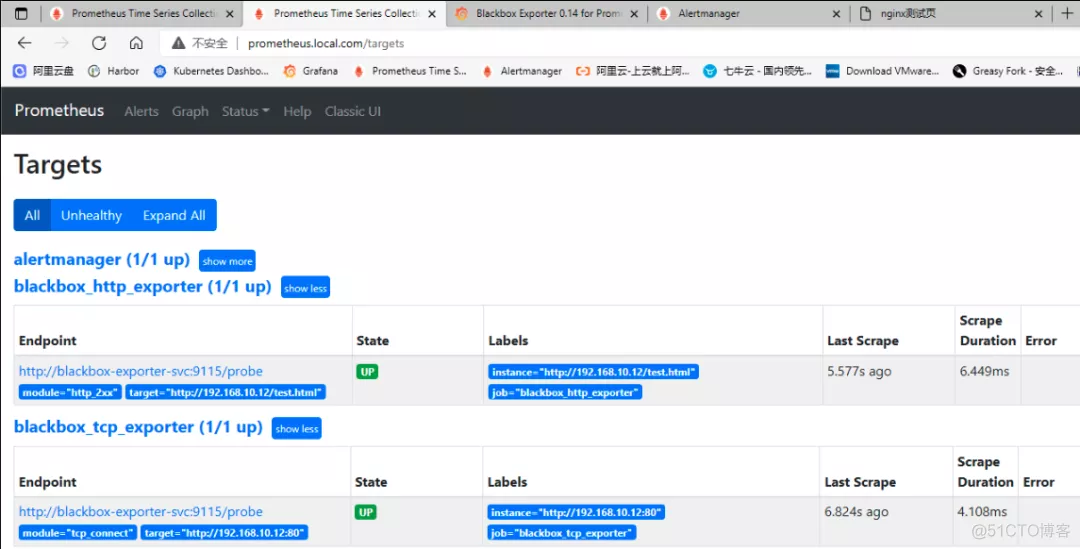Click the Expand All button
Image resolution: width=1080 pixels, height=549 pixels.
click(x=174, y=215)
